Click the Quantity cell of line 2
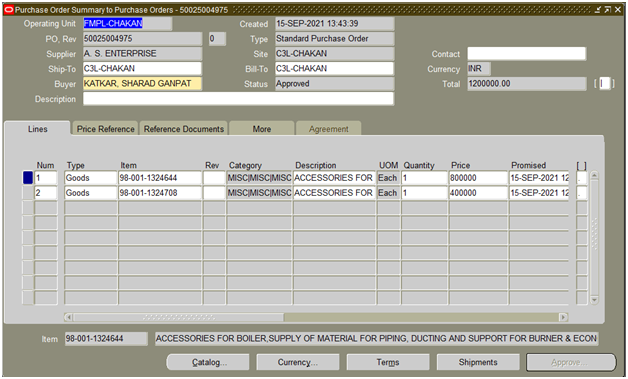Screen dimensions: 628x379 coord(425,193)
